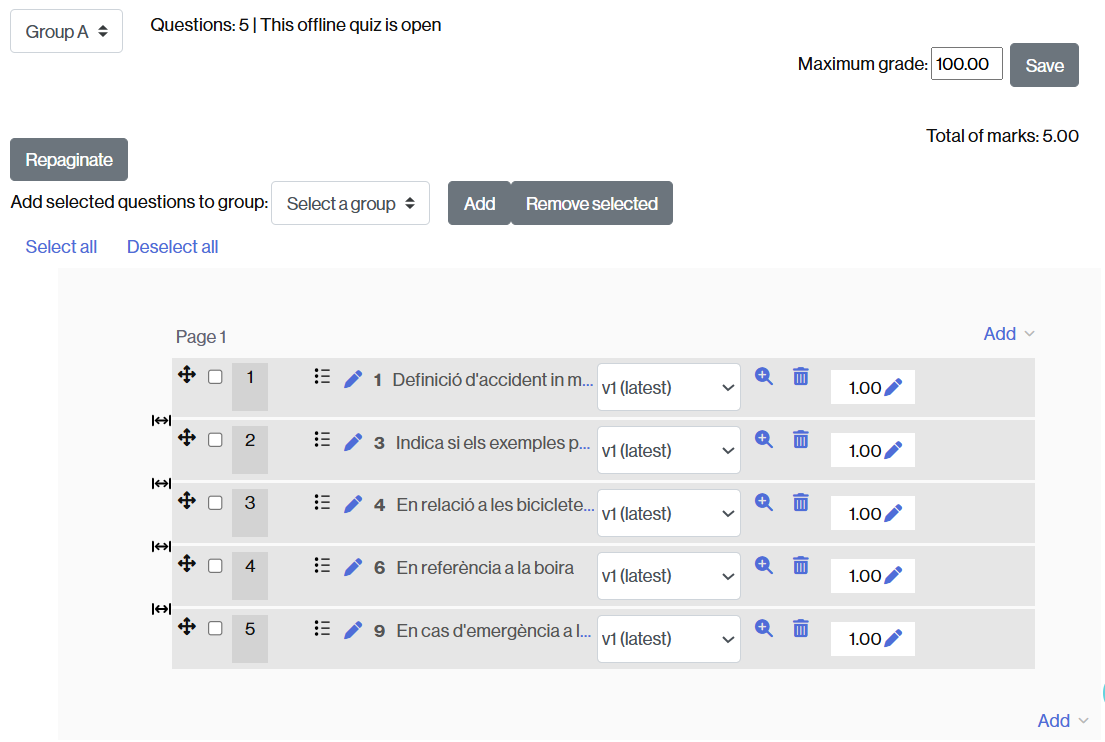Preview question "En cas d'emergència" with magnifier icon
This screenshot has width=1105, height=742.
(764, 628)
